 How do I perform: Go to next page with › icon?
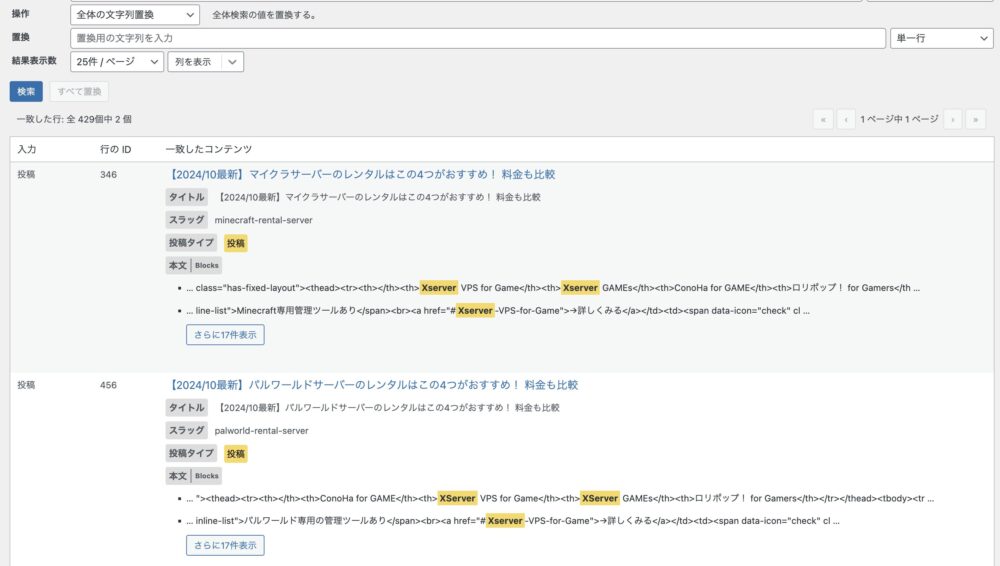953,119
